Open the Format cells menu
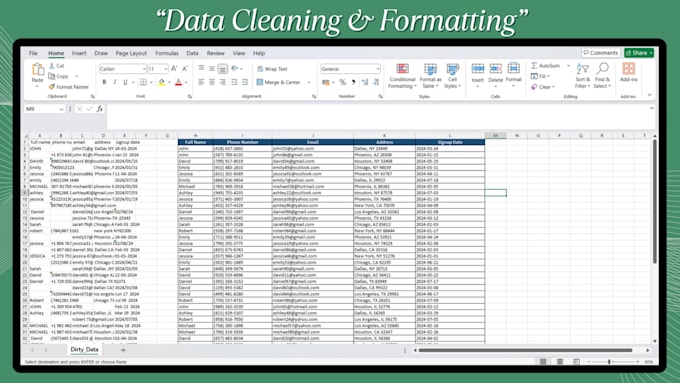Image resolution: width=680 pixels, height=383 pixels. pos(513,75)
